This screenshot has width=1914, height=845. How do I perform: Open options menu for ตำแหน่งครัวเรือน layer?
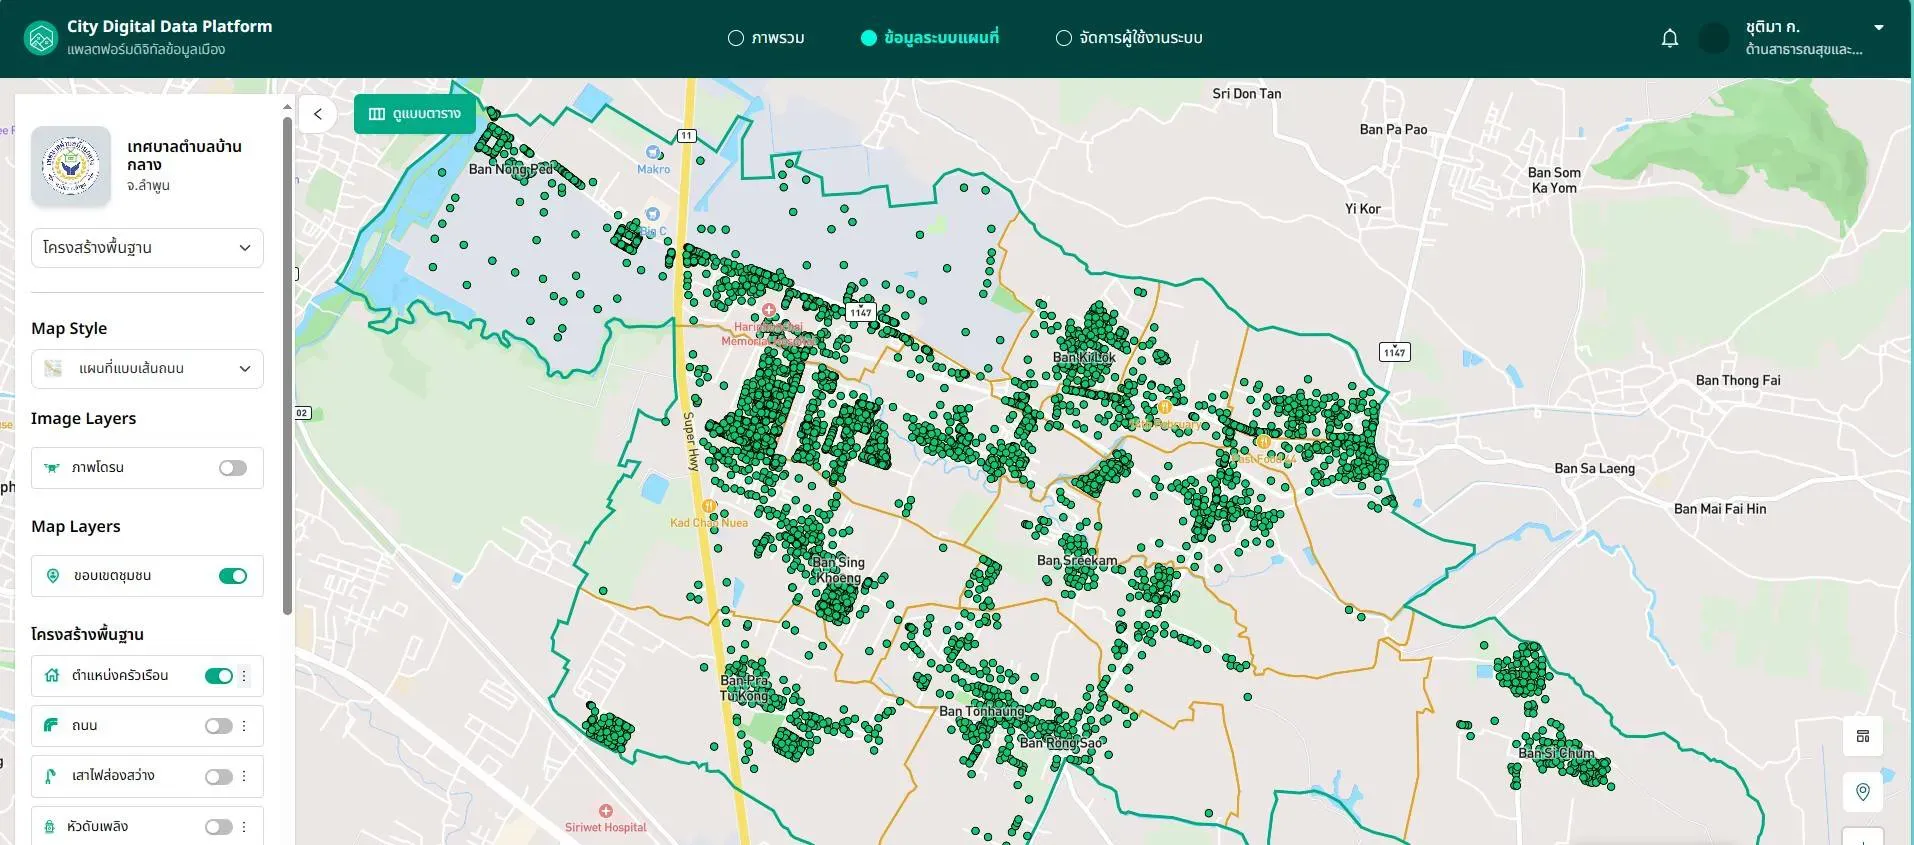[x=244, y=676]
